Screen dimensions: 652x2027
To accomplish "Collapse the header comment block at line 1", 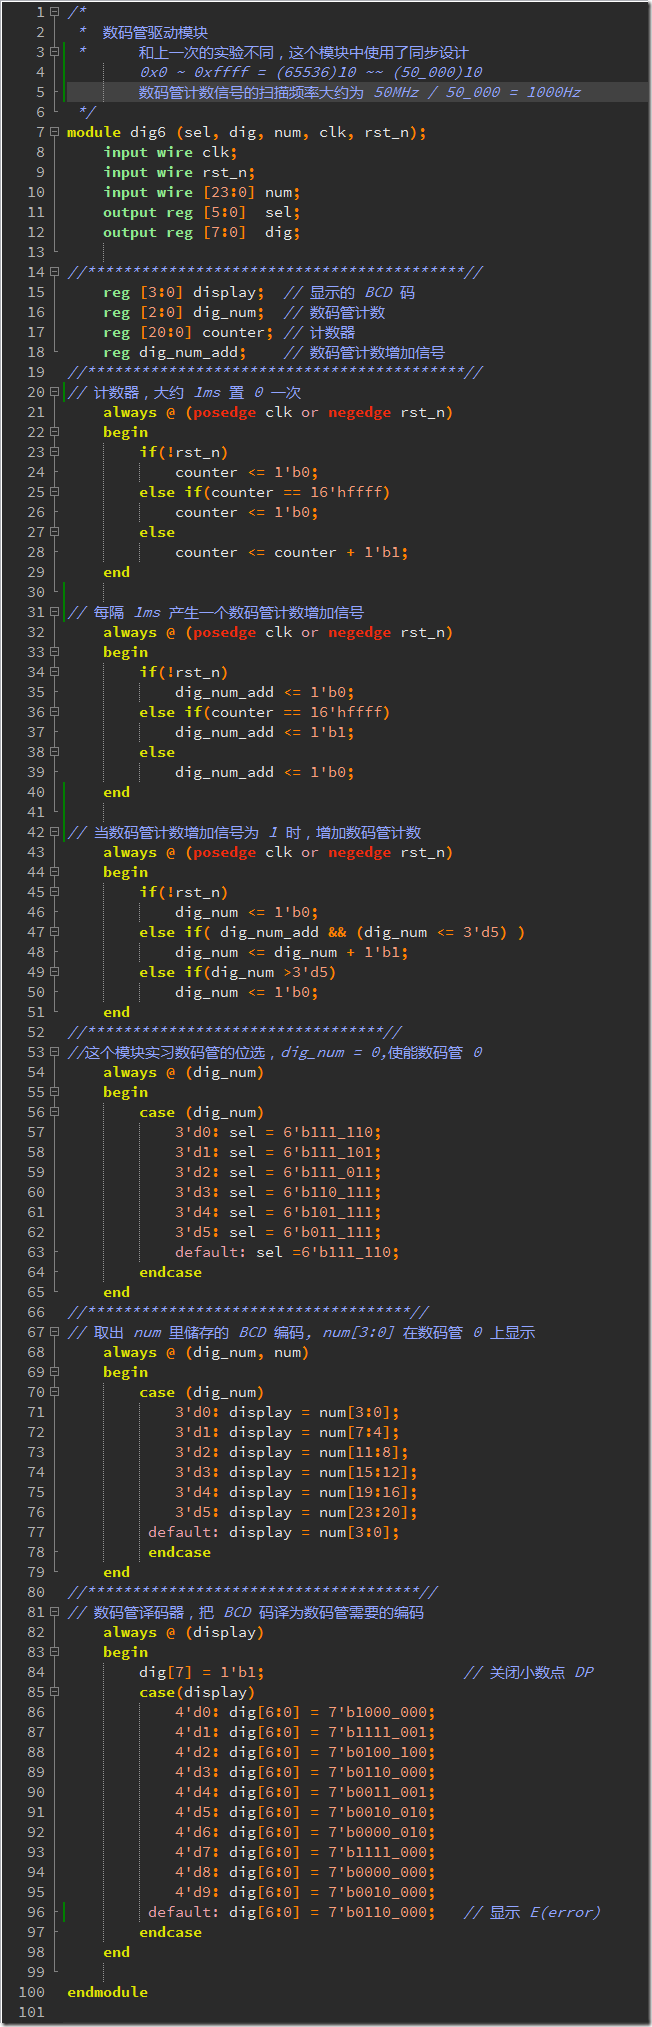I will 55,12.
